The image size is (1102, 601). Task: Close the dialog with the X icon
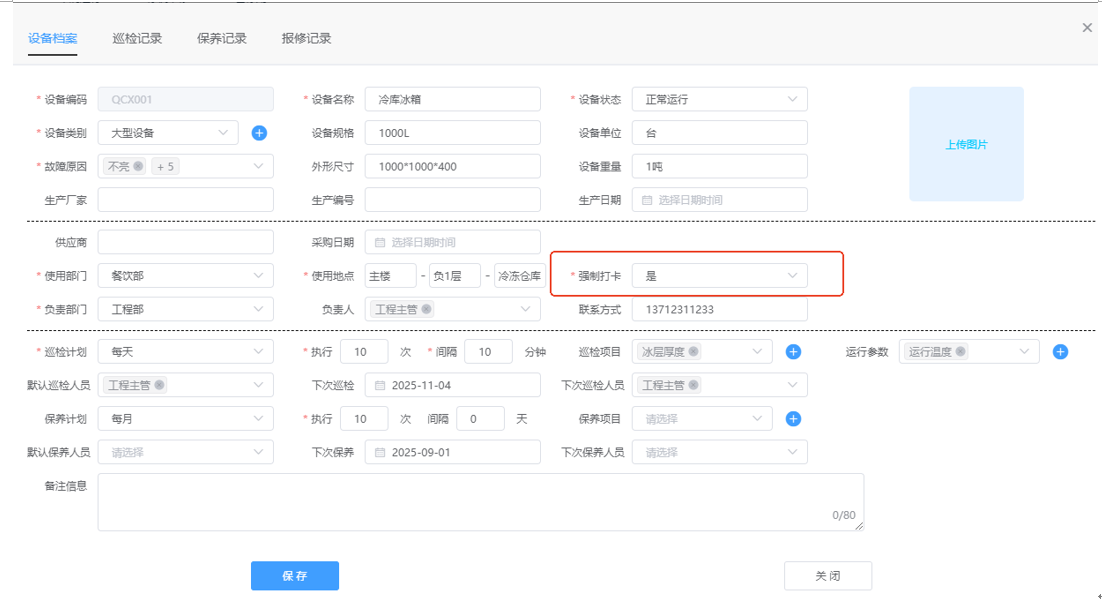pos(1087,28)
